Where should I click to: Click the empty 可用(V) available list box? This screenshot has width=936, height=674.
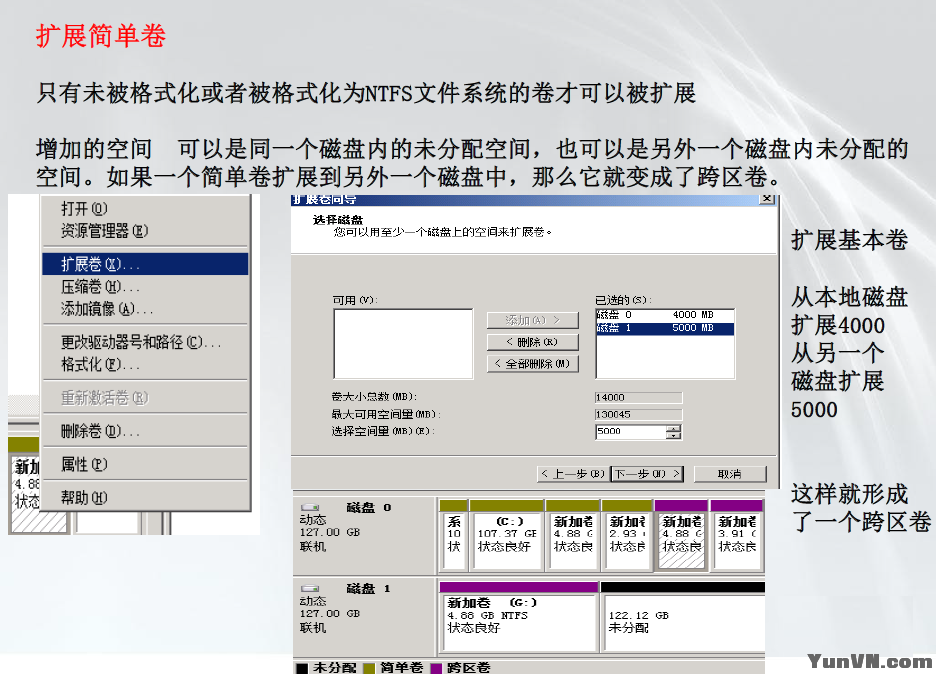403,344
